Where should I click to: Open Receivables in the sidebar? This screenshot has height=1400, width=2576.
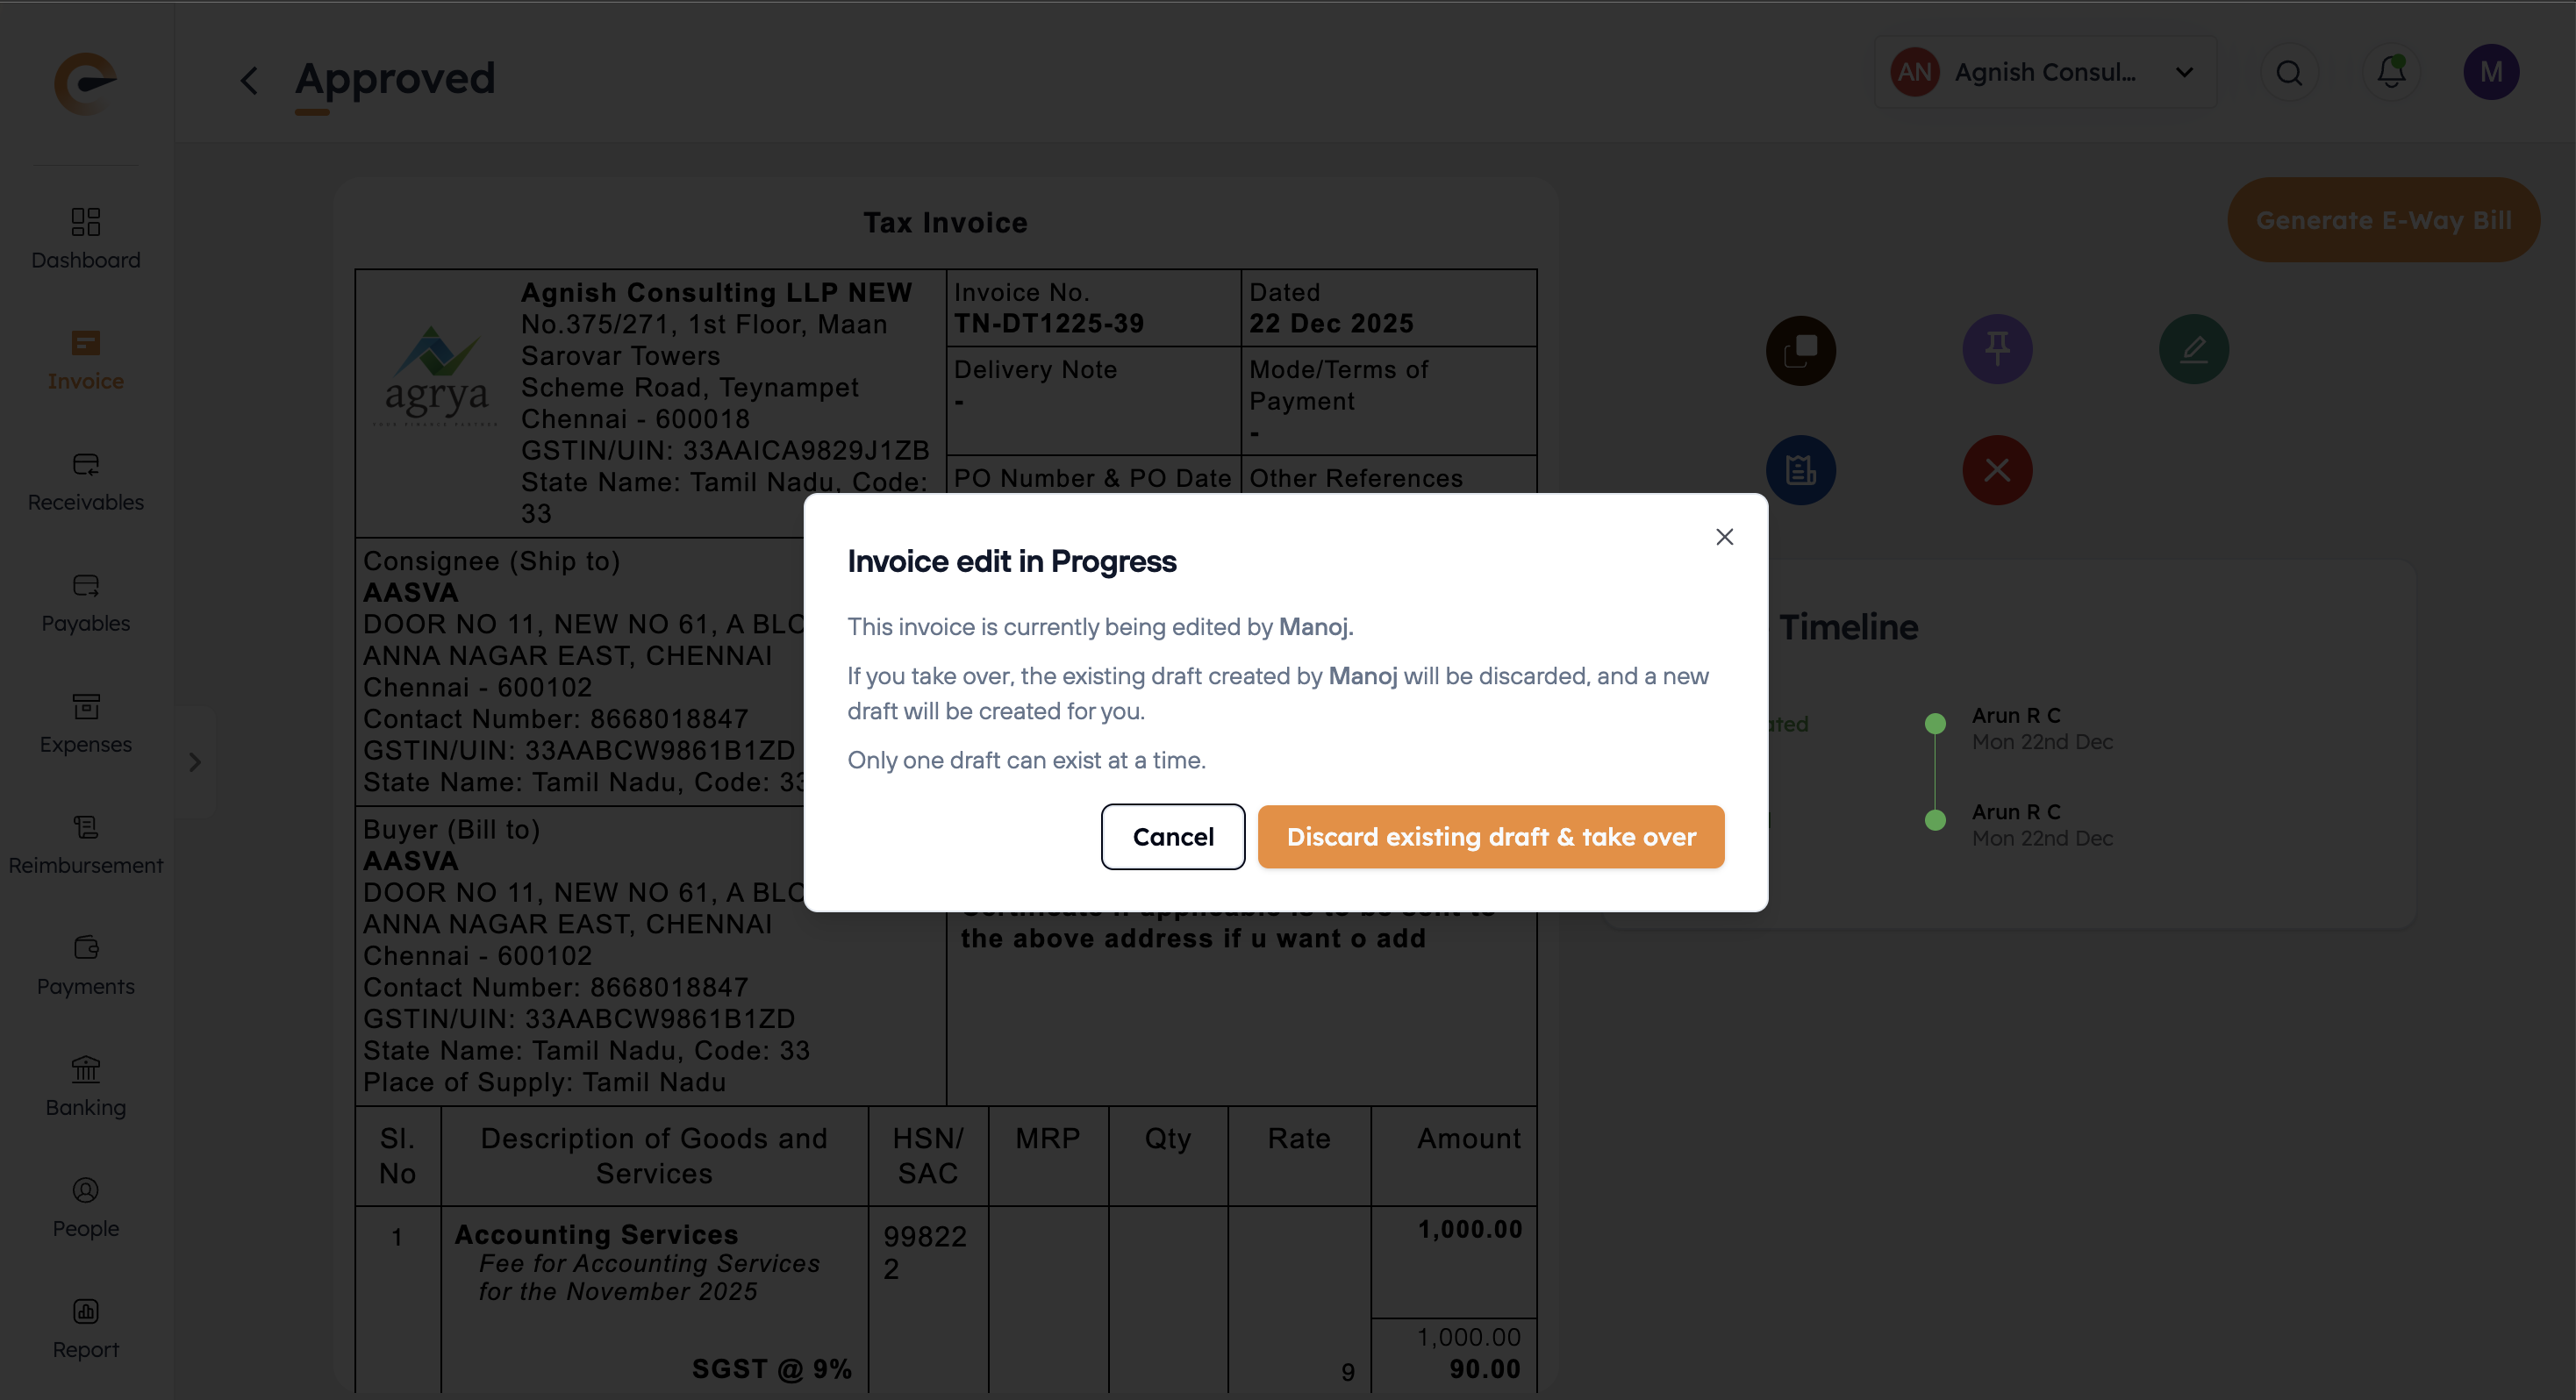(x=86, y=480)
